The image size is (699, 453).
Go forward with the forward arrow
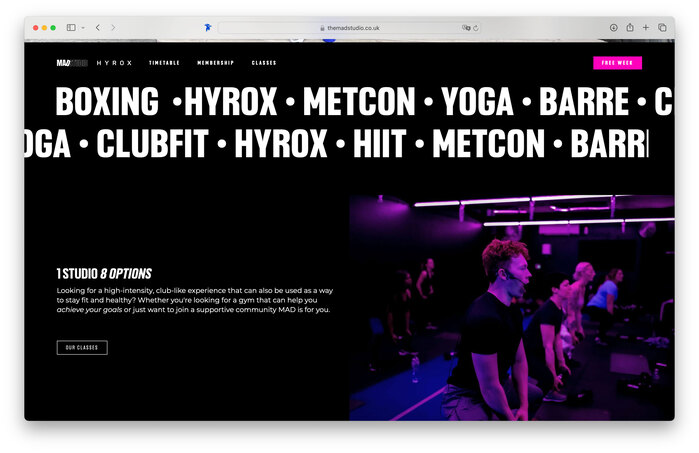tap(113, 28)
